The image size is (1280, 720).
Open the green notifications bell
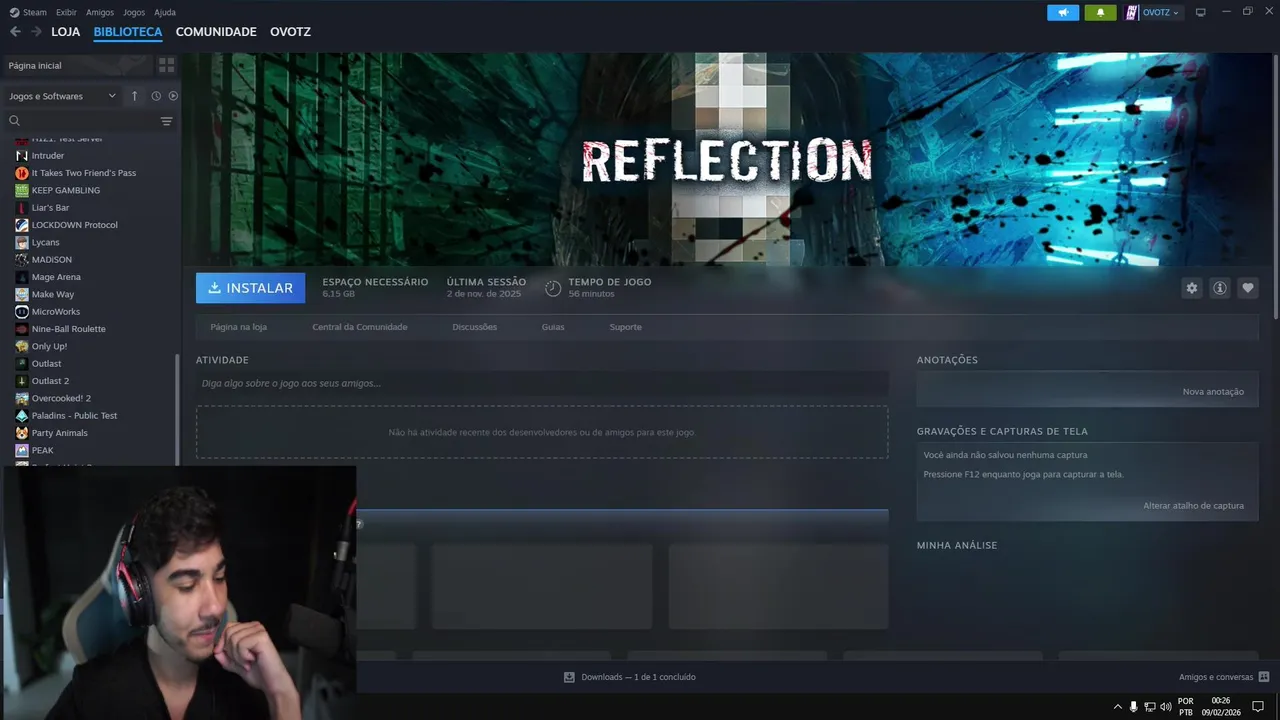(1100, 12)
